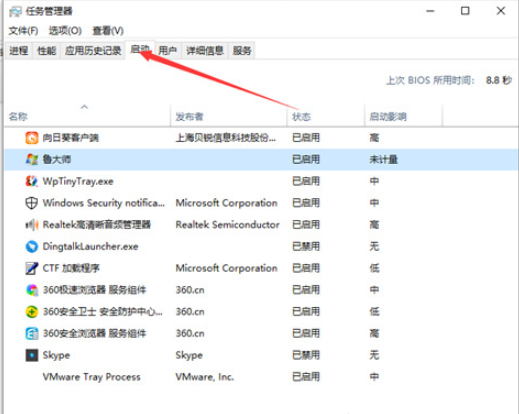Select the 向日葵客户端 row name
Viewport: 519px width, 414px height.
coord(70,138)
